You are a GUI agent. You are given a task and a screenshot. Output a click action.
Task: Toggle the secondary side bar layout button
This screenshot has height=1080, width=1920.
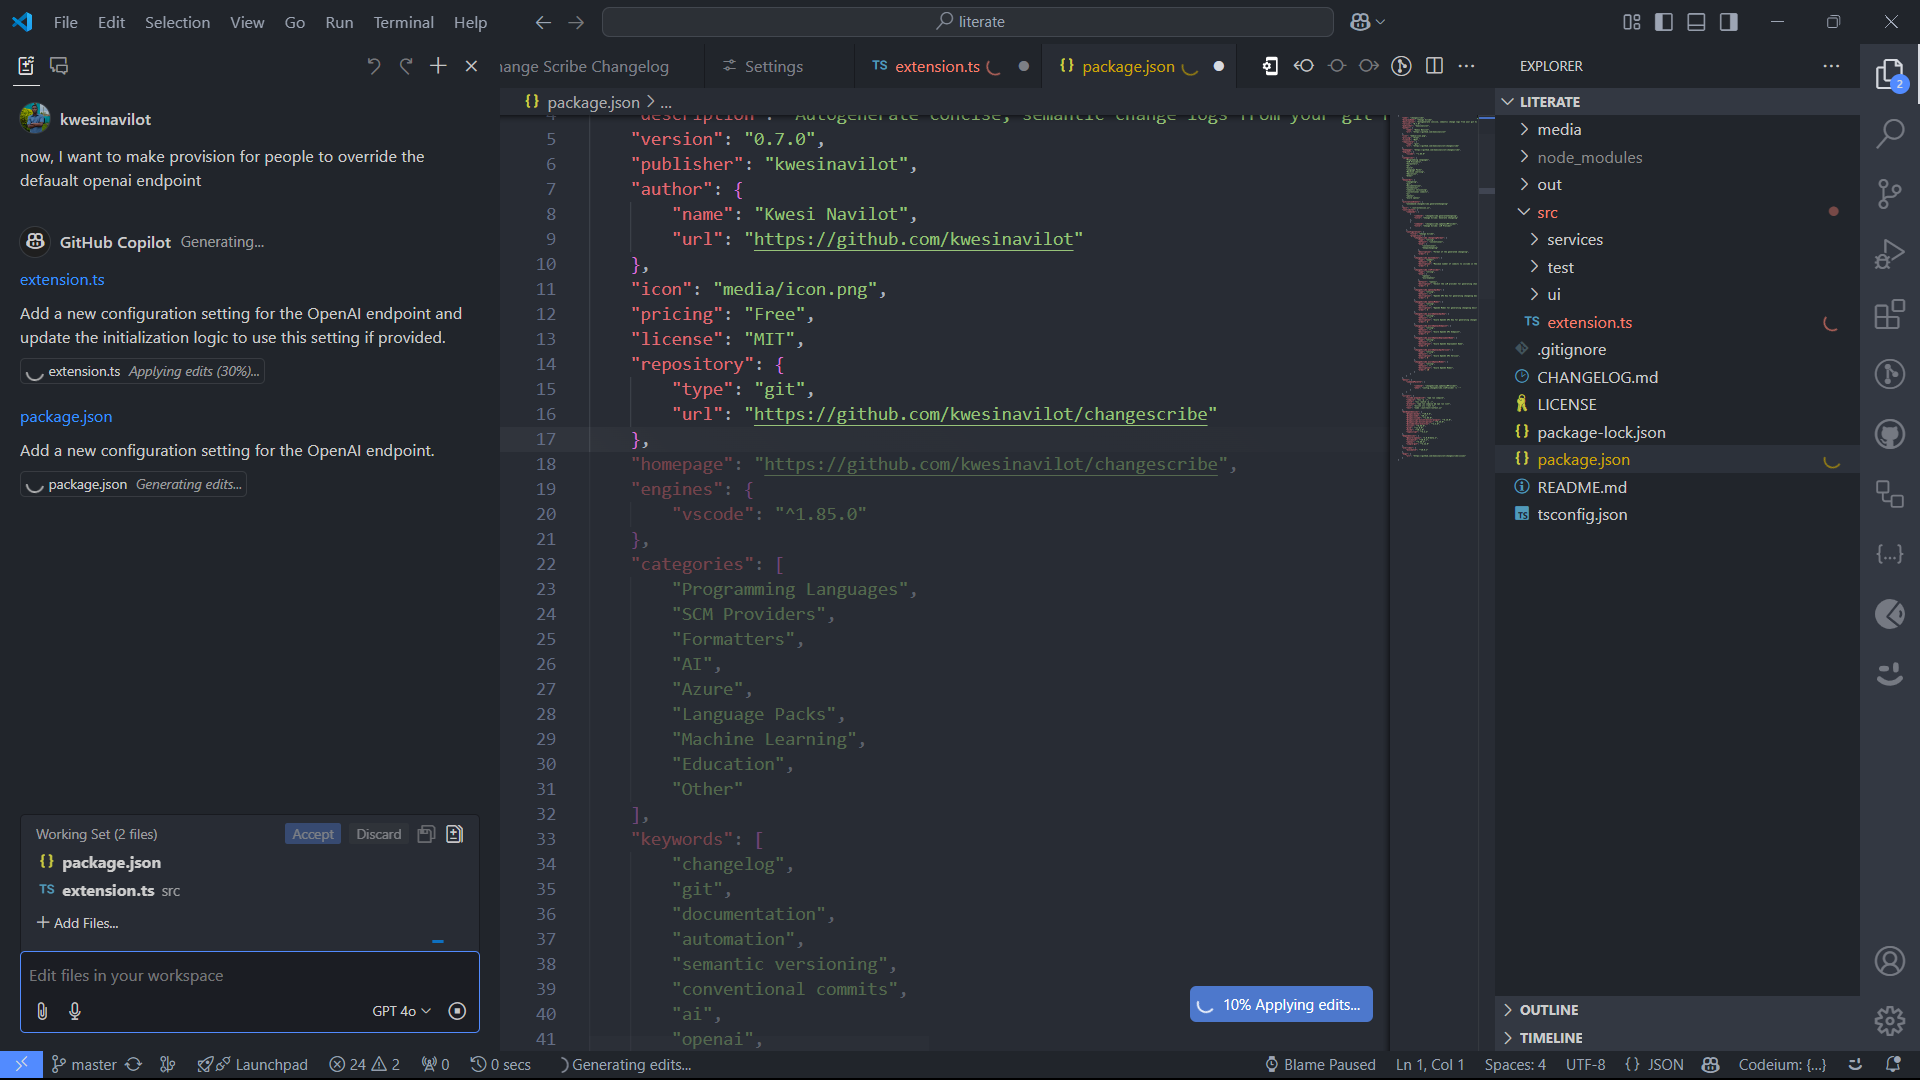coord(1729,22)
